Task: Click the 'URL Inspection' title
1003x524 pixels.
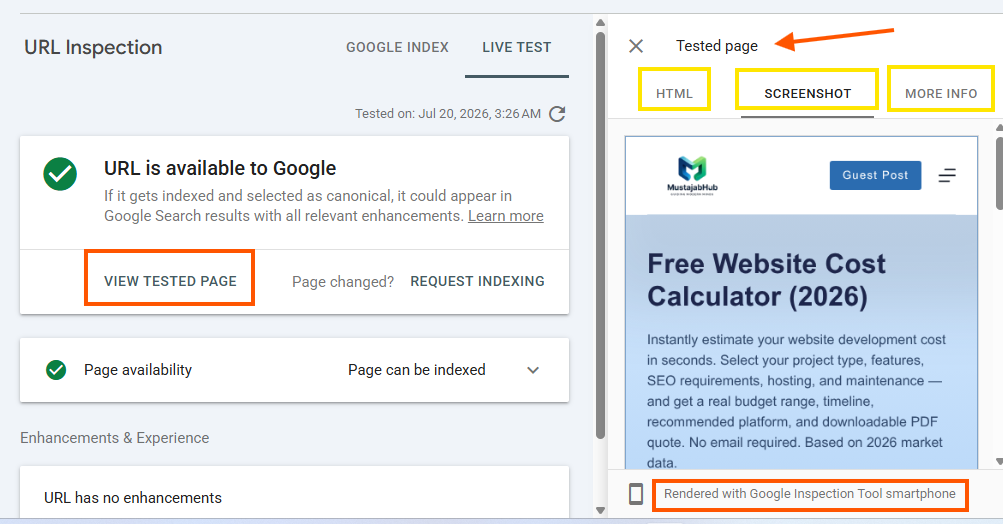Action: (93, 47)
